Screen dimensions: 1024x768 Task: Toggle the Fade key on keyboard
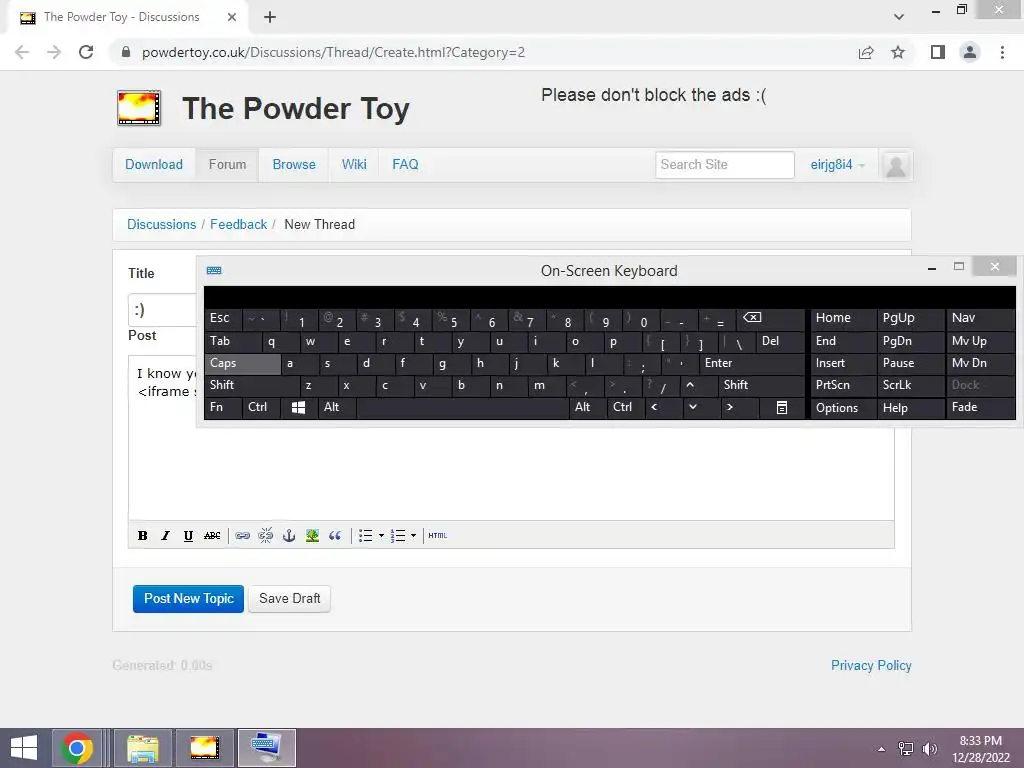(980, 408)
